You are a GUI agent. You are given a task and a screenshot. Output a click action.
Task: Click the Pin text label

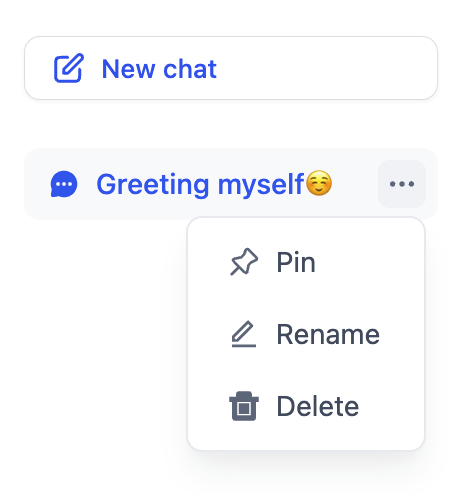(x=296, y=262)
